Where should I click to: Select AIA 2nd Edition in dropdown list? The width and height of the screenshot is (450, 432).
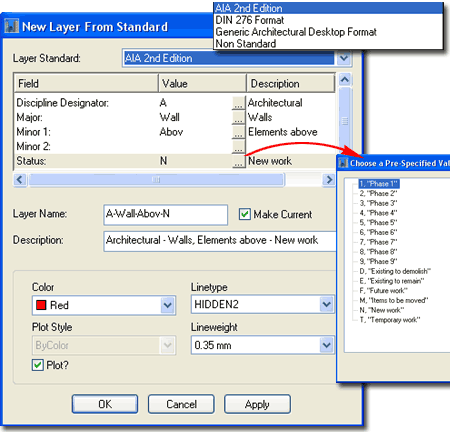pos(328,8)
